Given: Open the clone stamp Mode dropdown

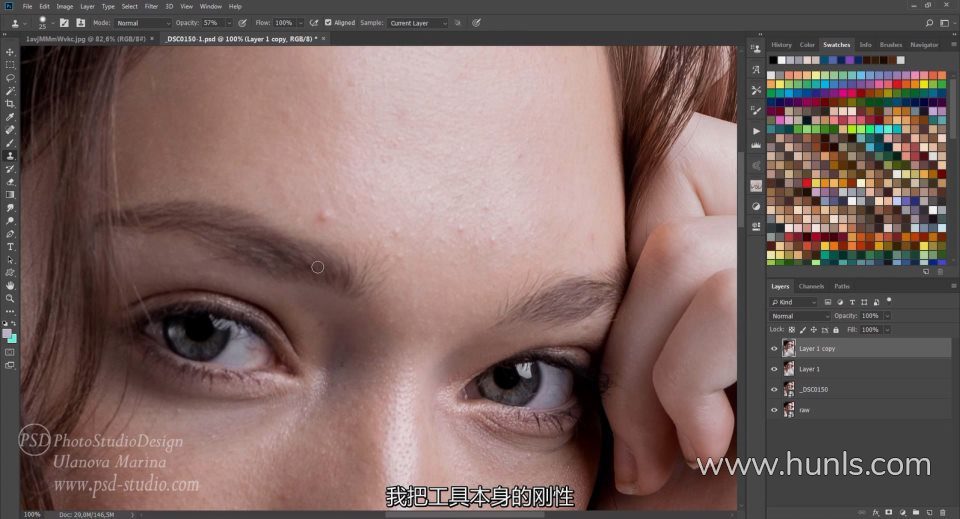Looking at the screenshot, I should (143, 23).
